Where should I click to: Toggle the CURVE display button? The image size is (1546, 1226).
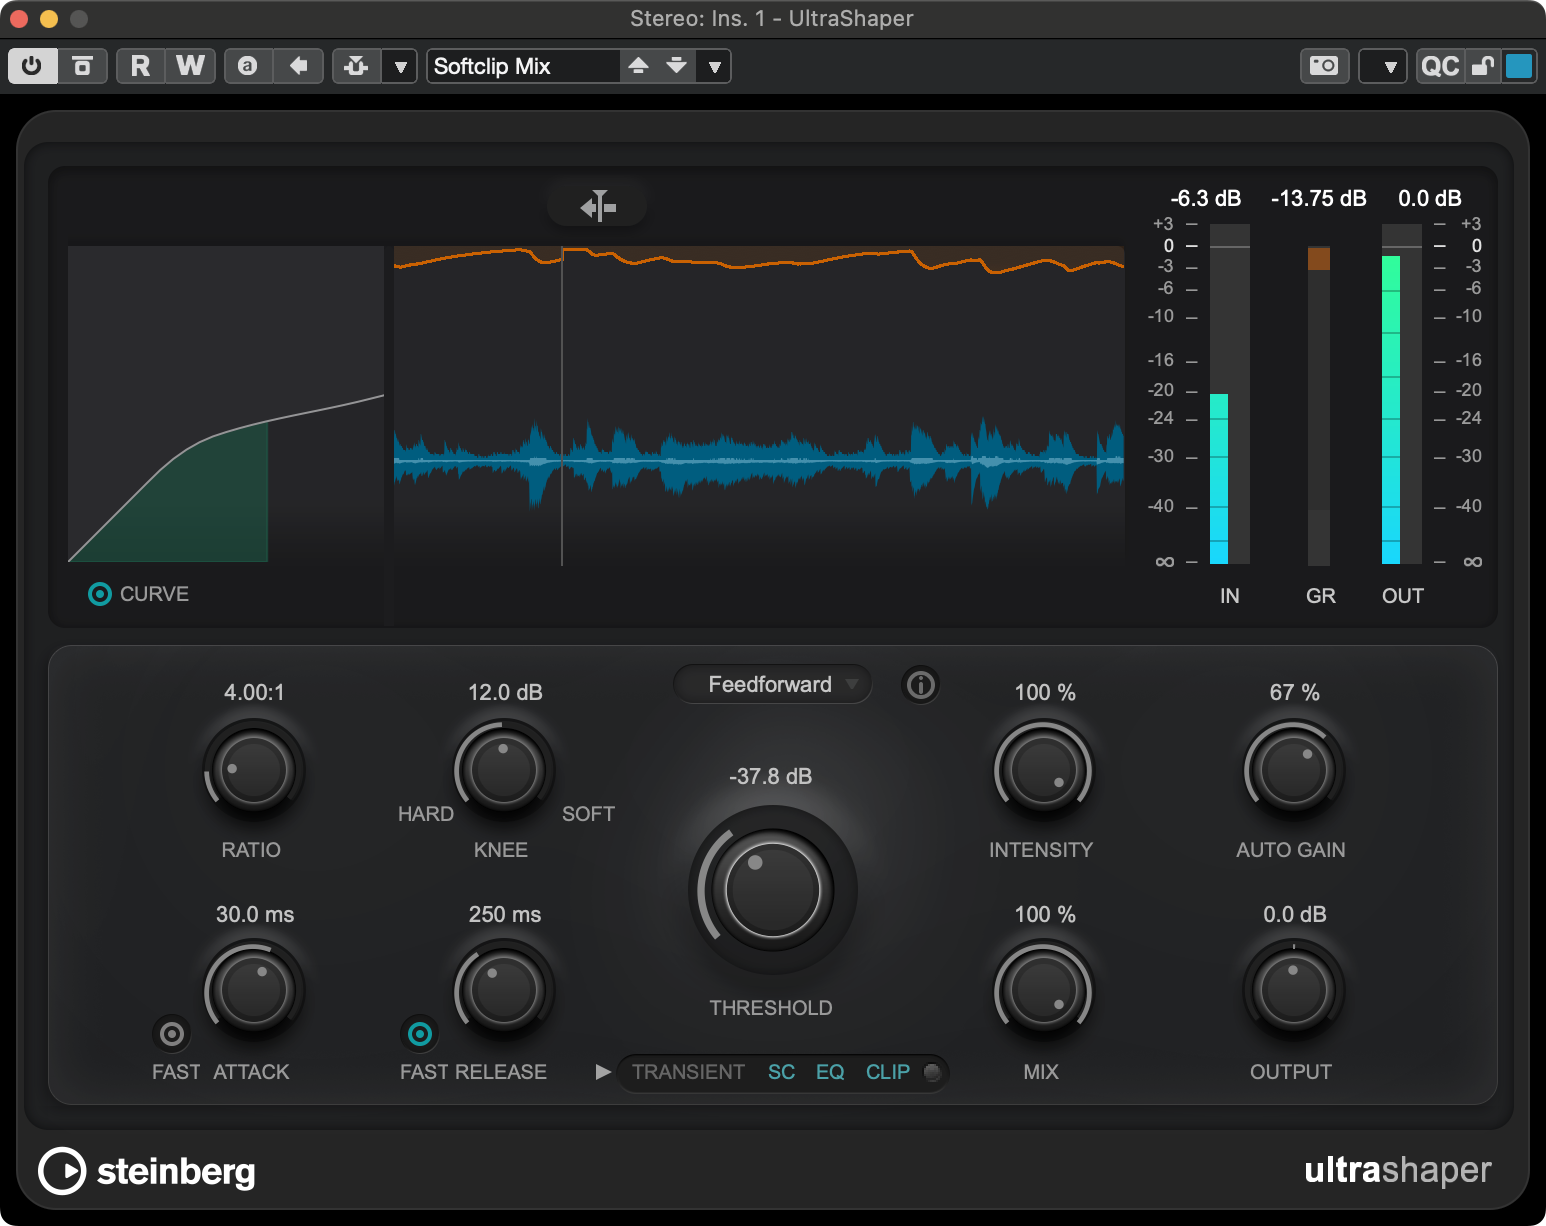[x=100, y=594]
